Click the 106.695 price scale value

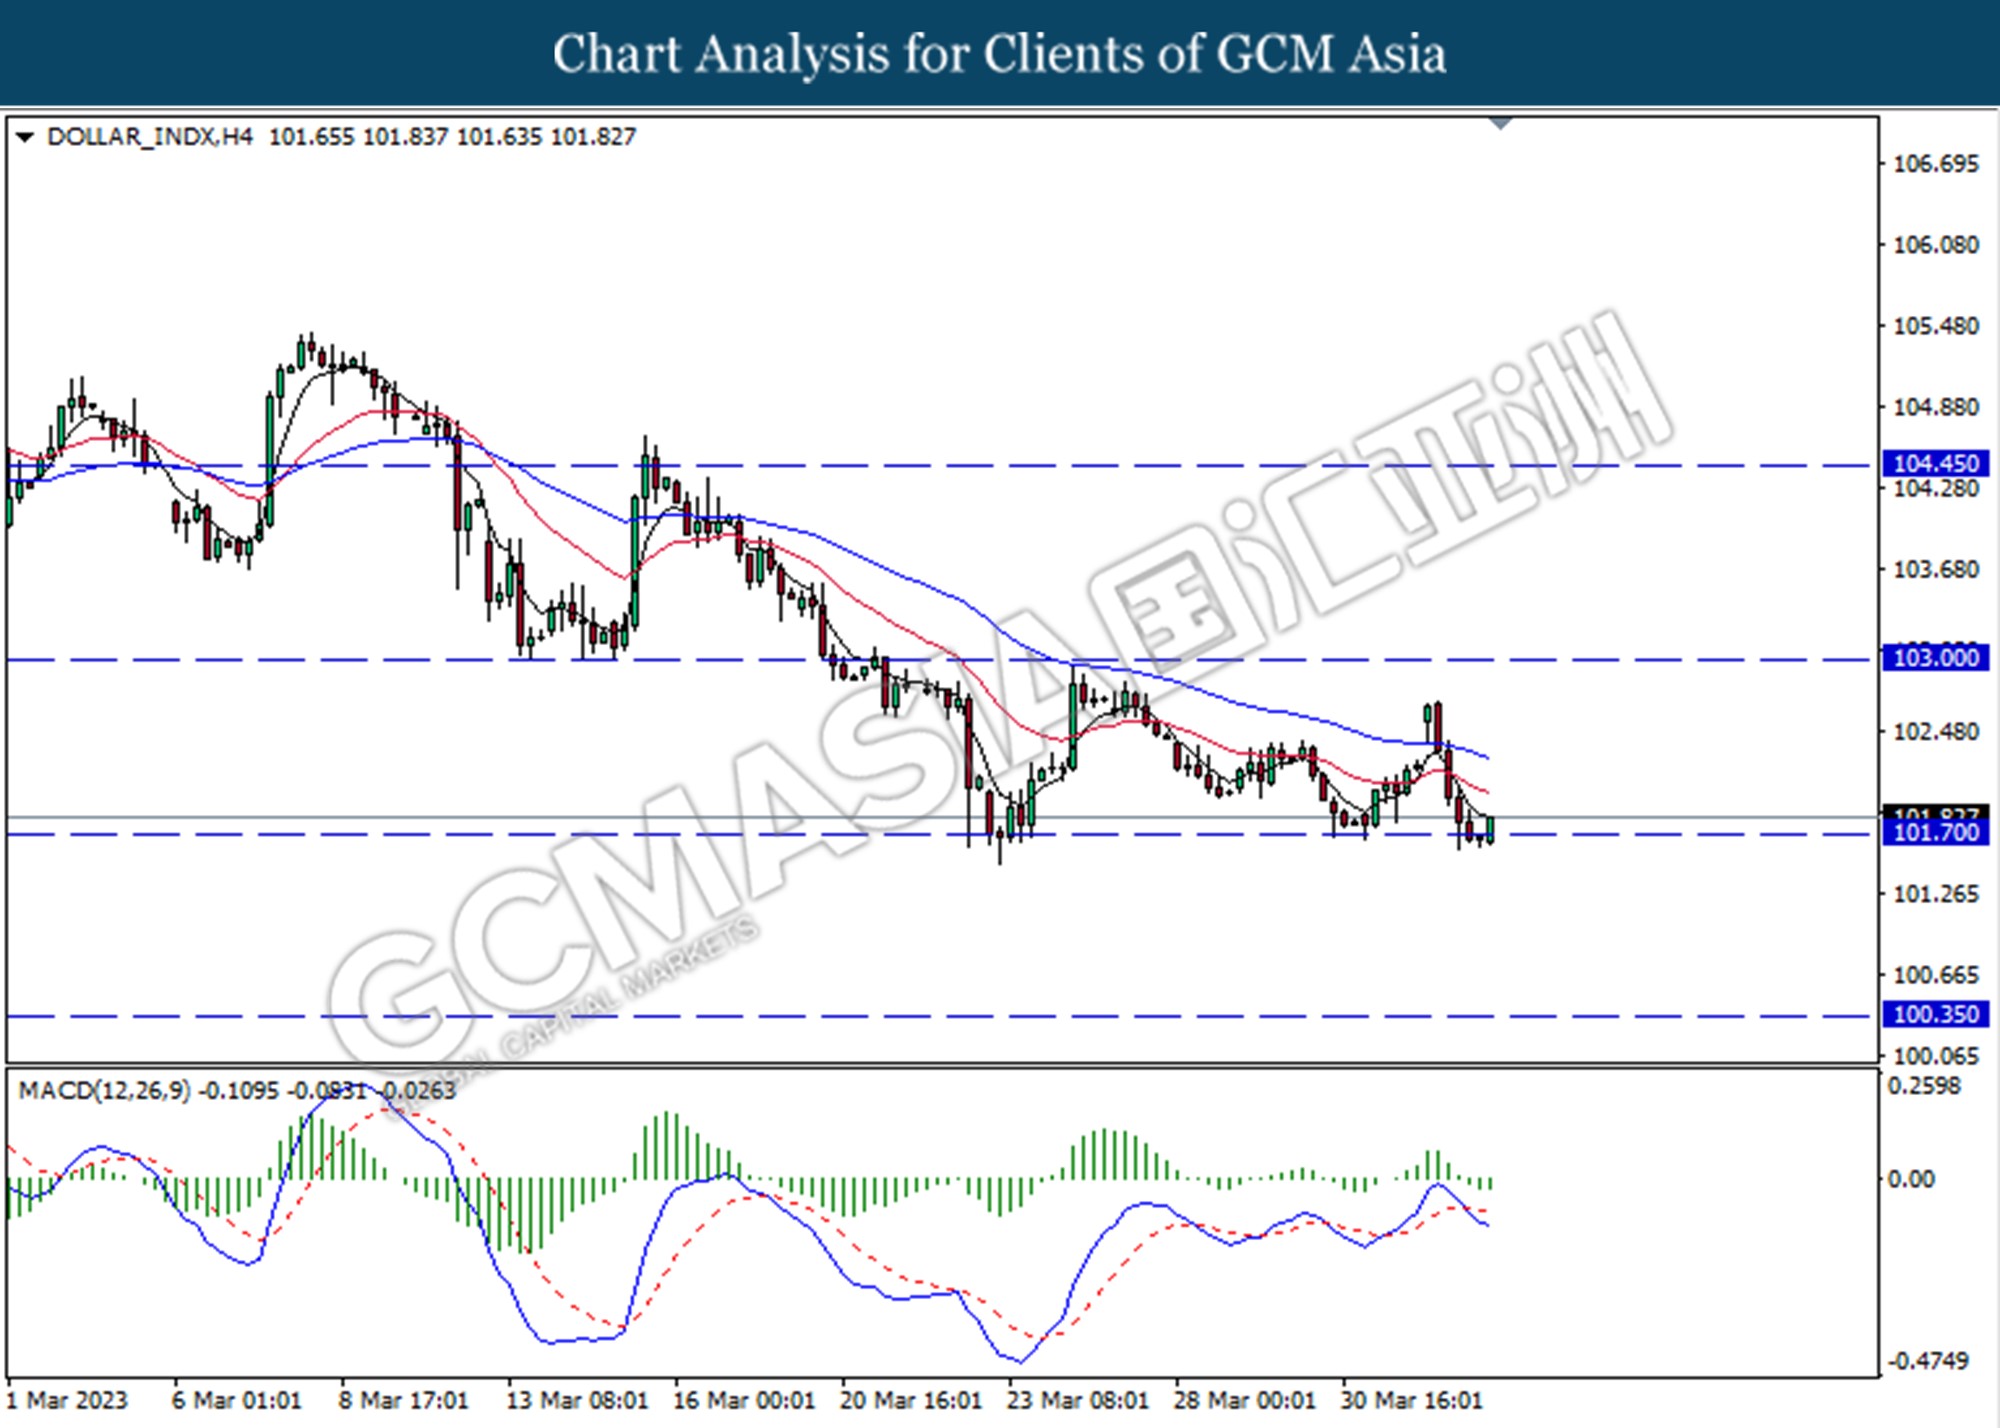pos(1936,164)
